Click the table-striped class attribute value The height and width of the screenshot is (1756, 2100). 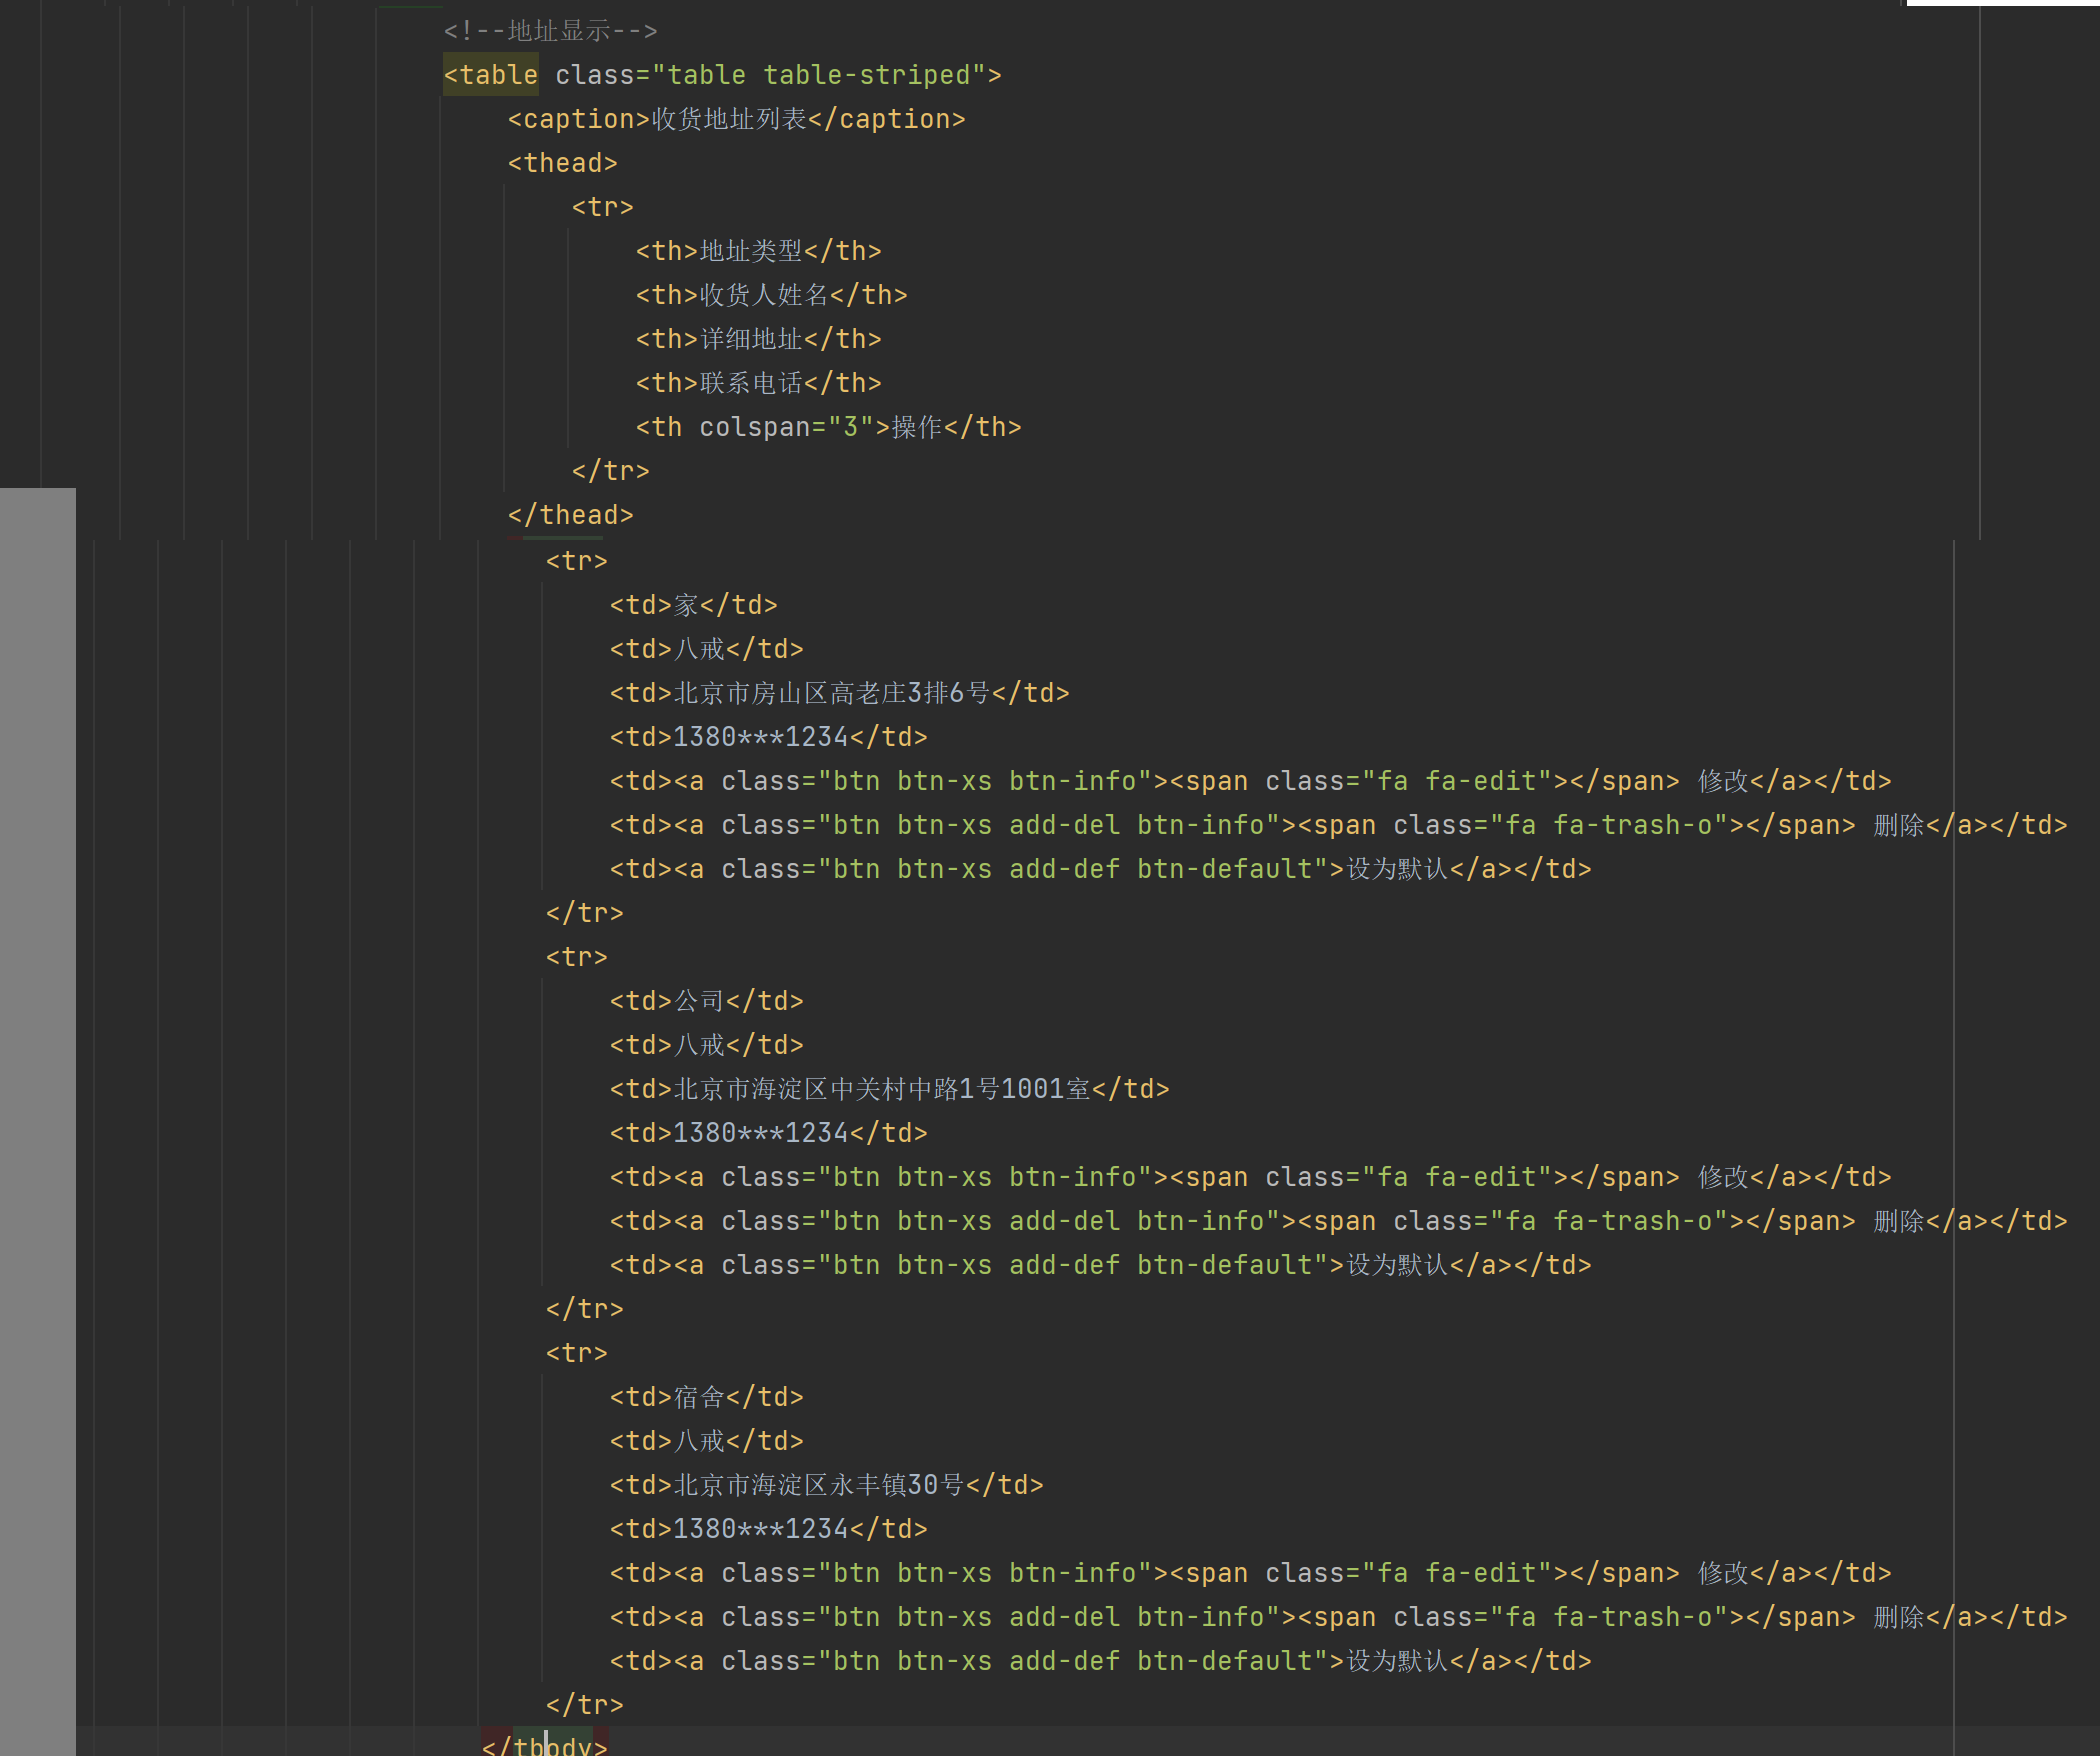pos(866,75)
